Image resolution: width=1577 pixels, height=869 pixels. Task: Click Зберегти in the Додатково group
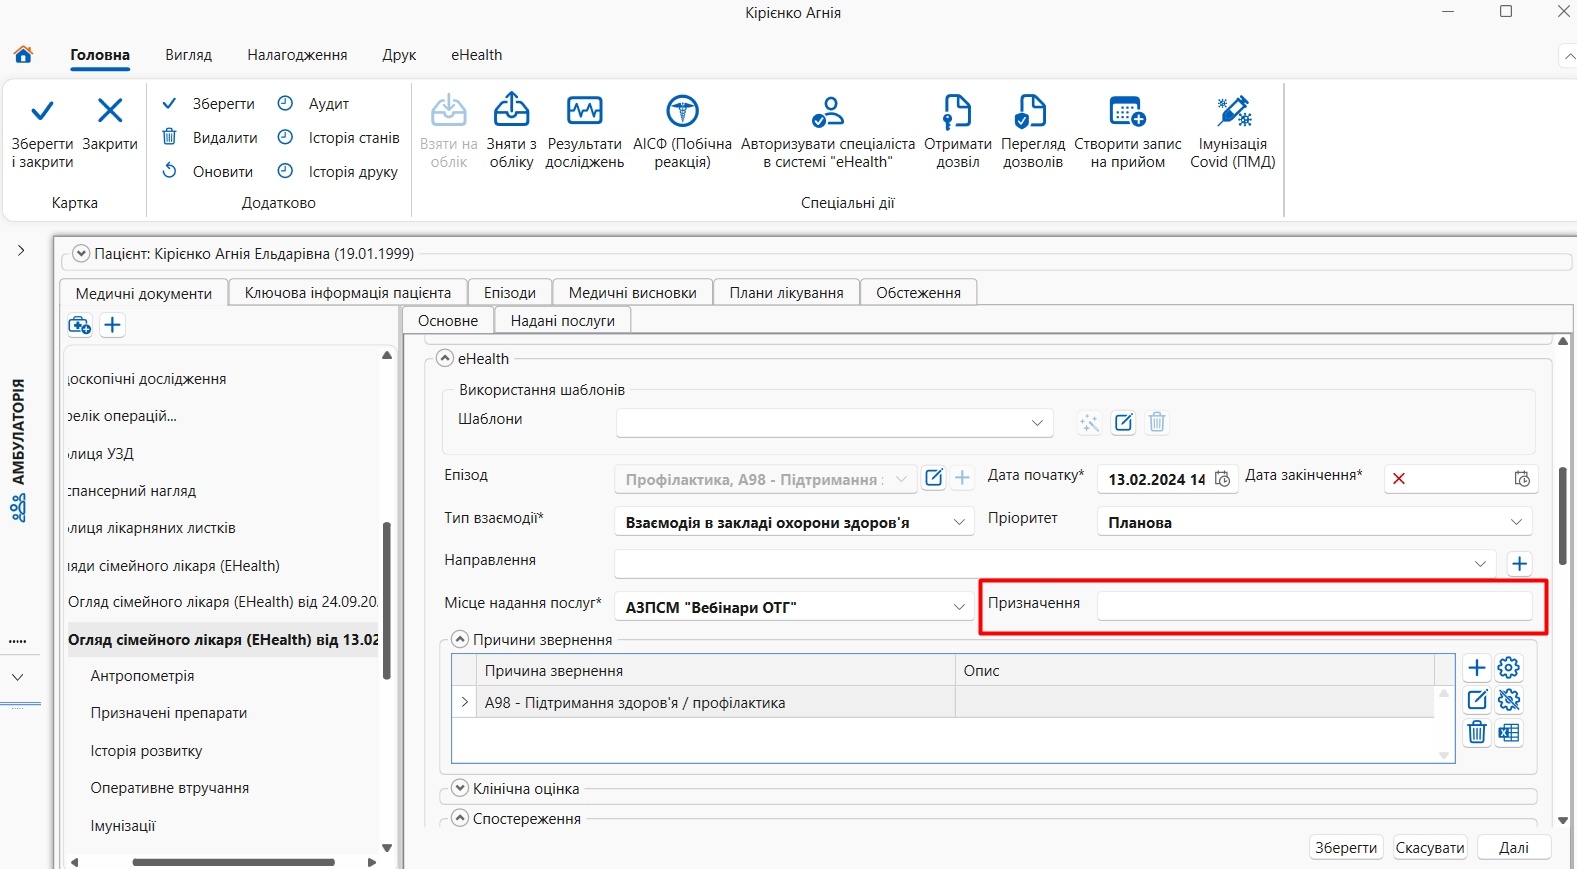coord(209,104)
